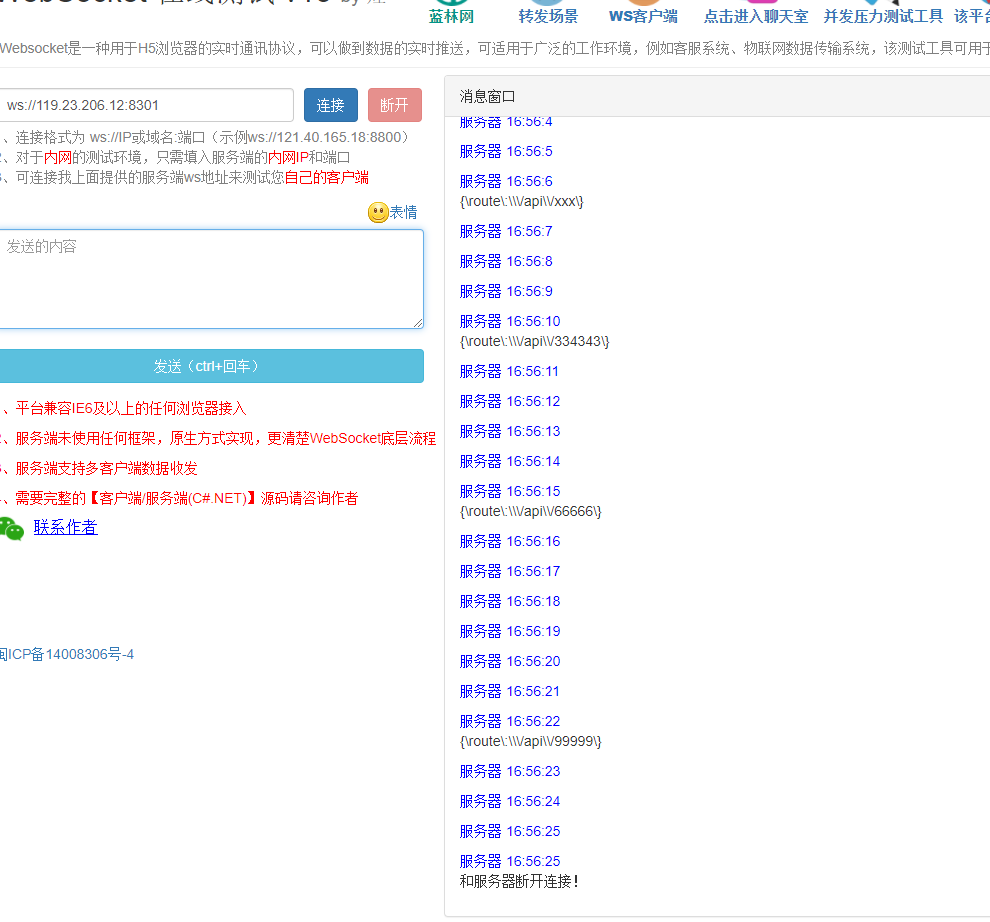Click the 服务器 16:56:15 entry

tap(510, 491)
